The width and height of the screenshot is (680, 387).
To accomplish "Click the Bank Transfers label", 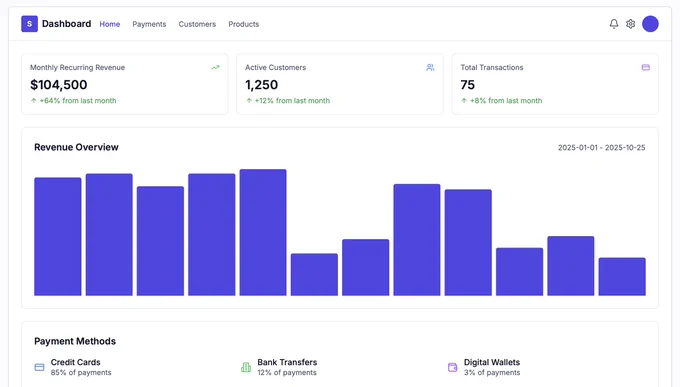I will pyautogui.click(x=287, y=362).
